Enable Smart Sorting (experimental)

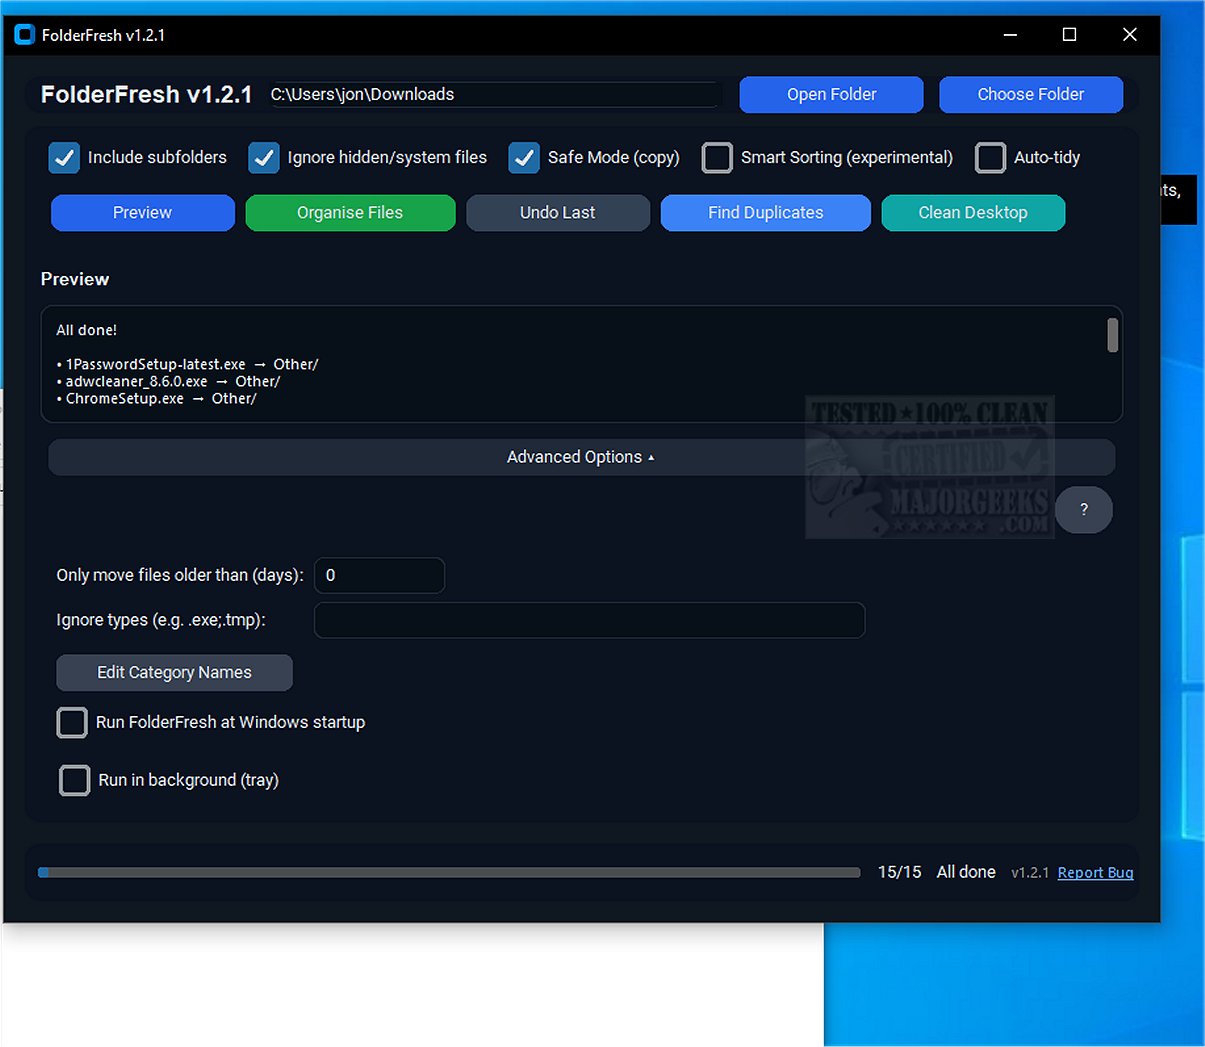717,158
